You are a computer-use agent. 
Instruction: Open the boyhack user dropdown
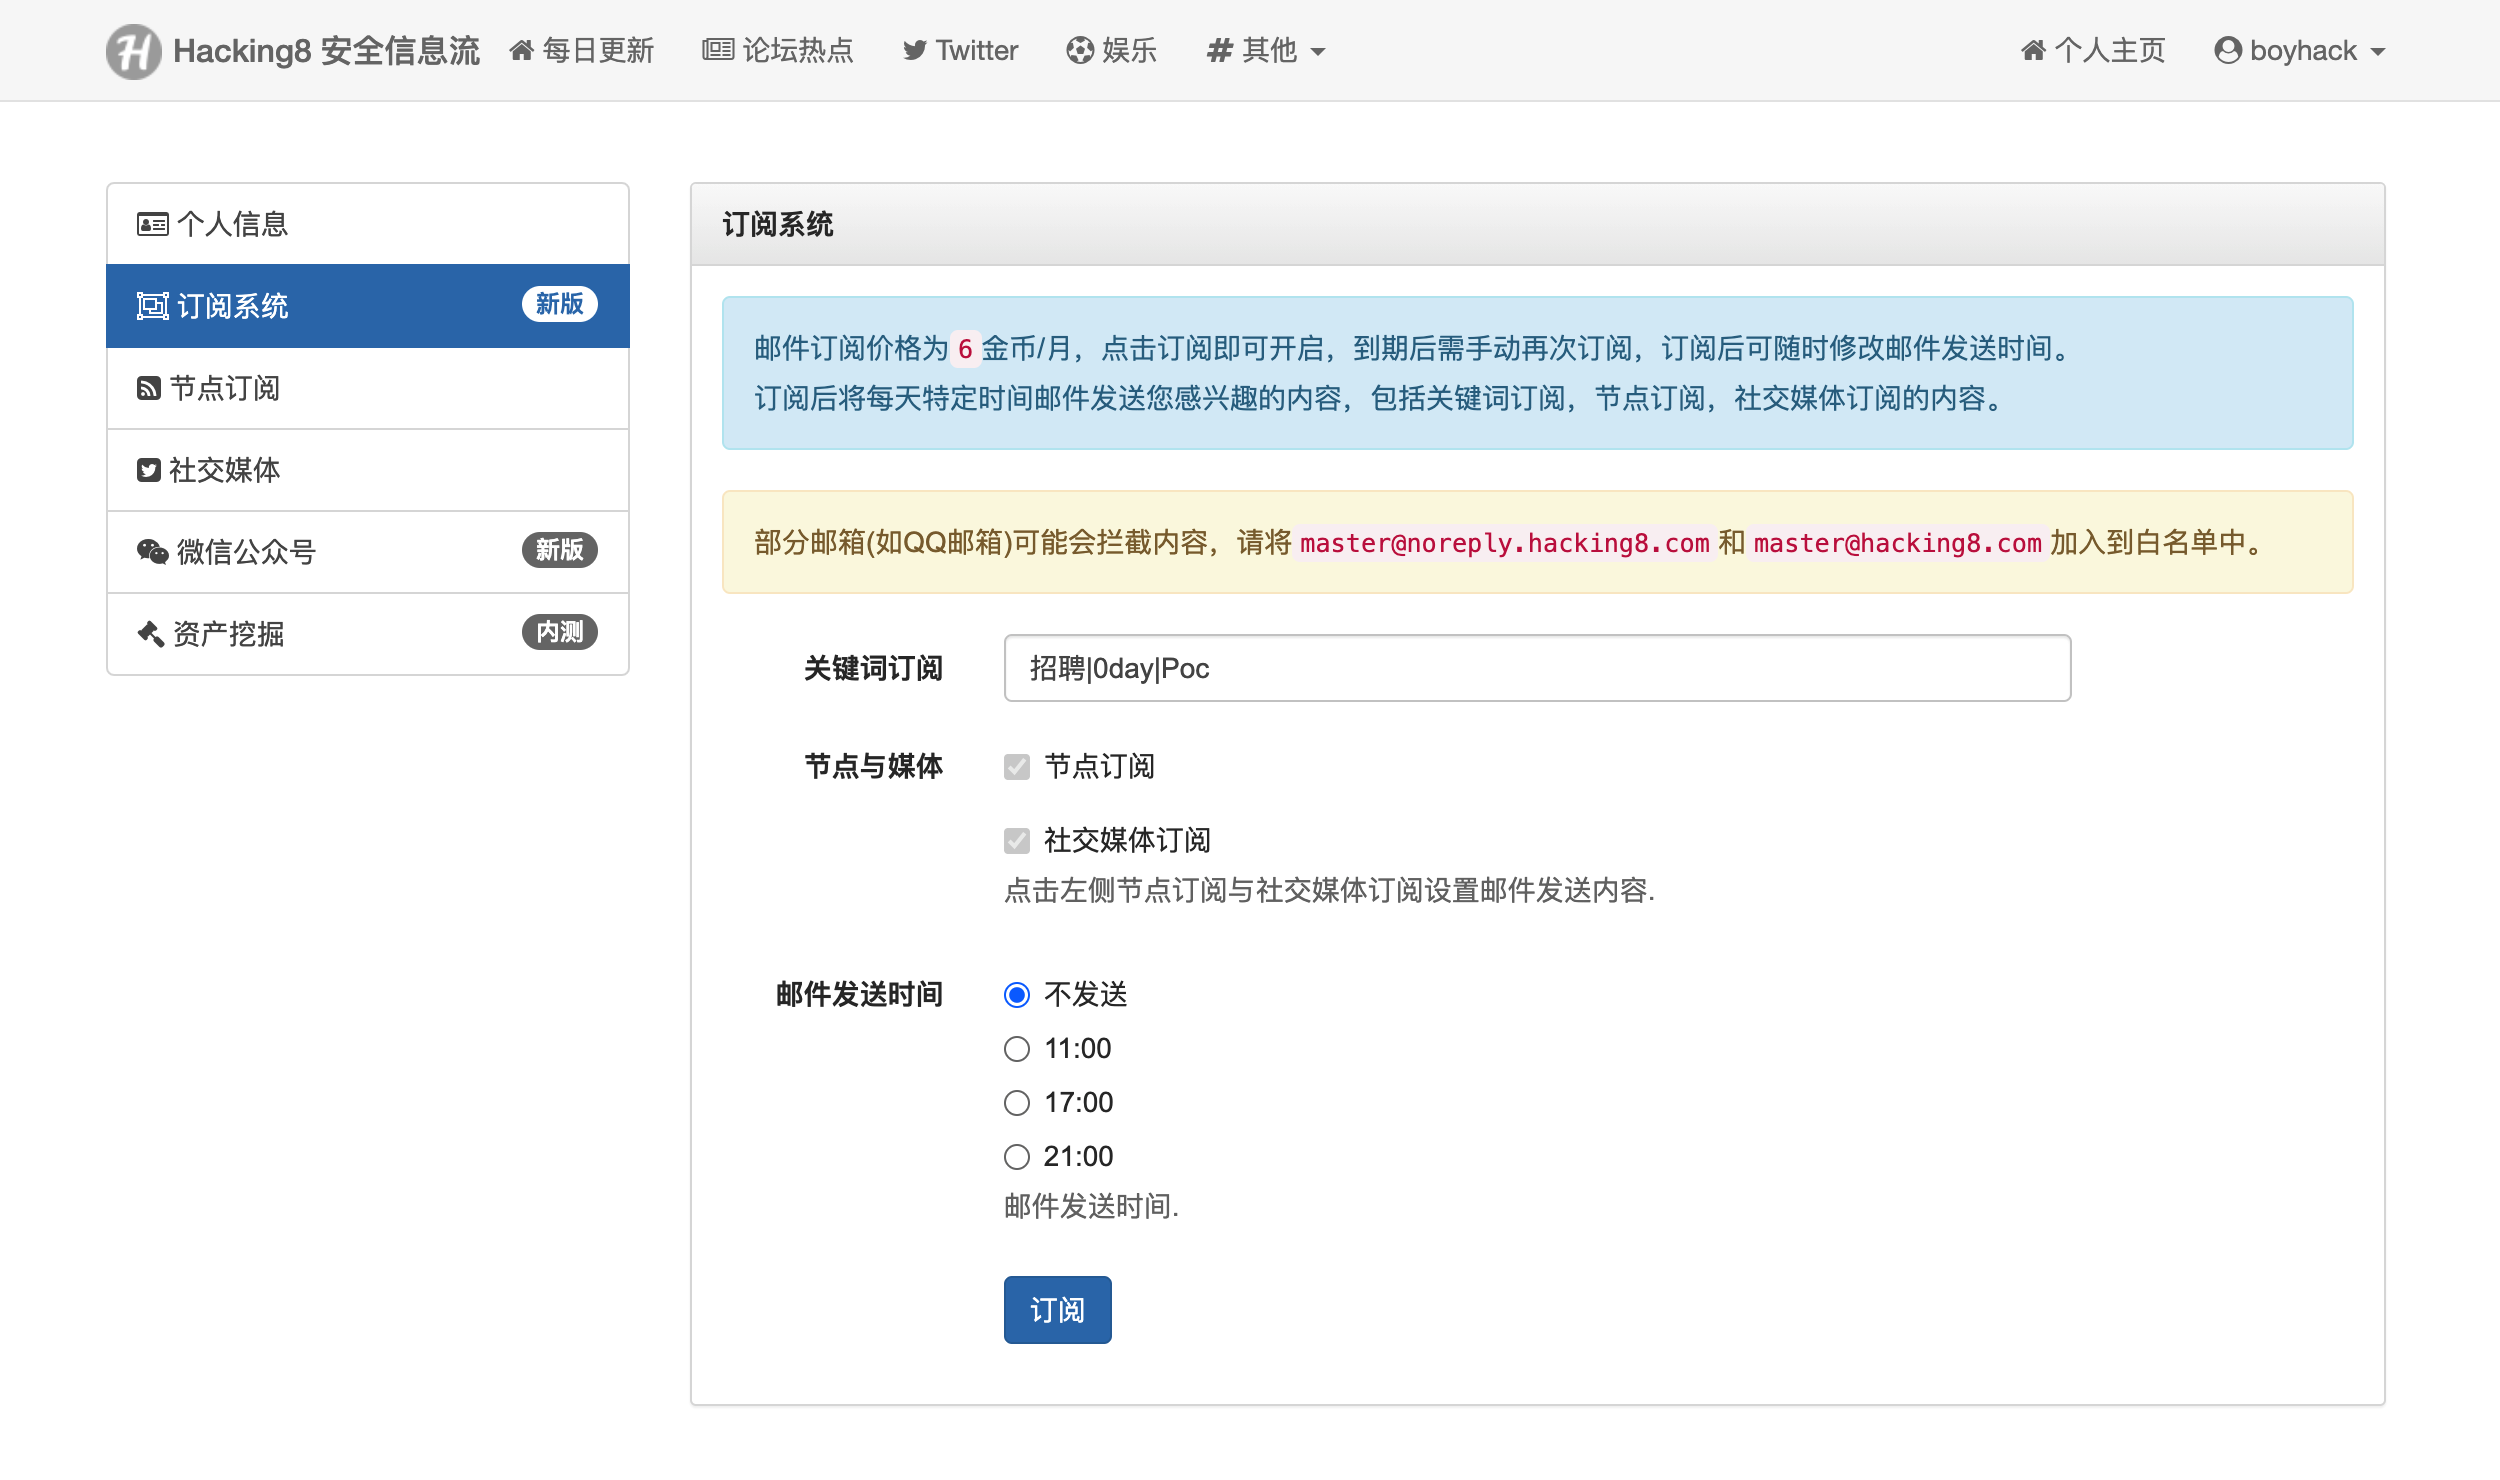click(2300, 50)
